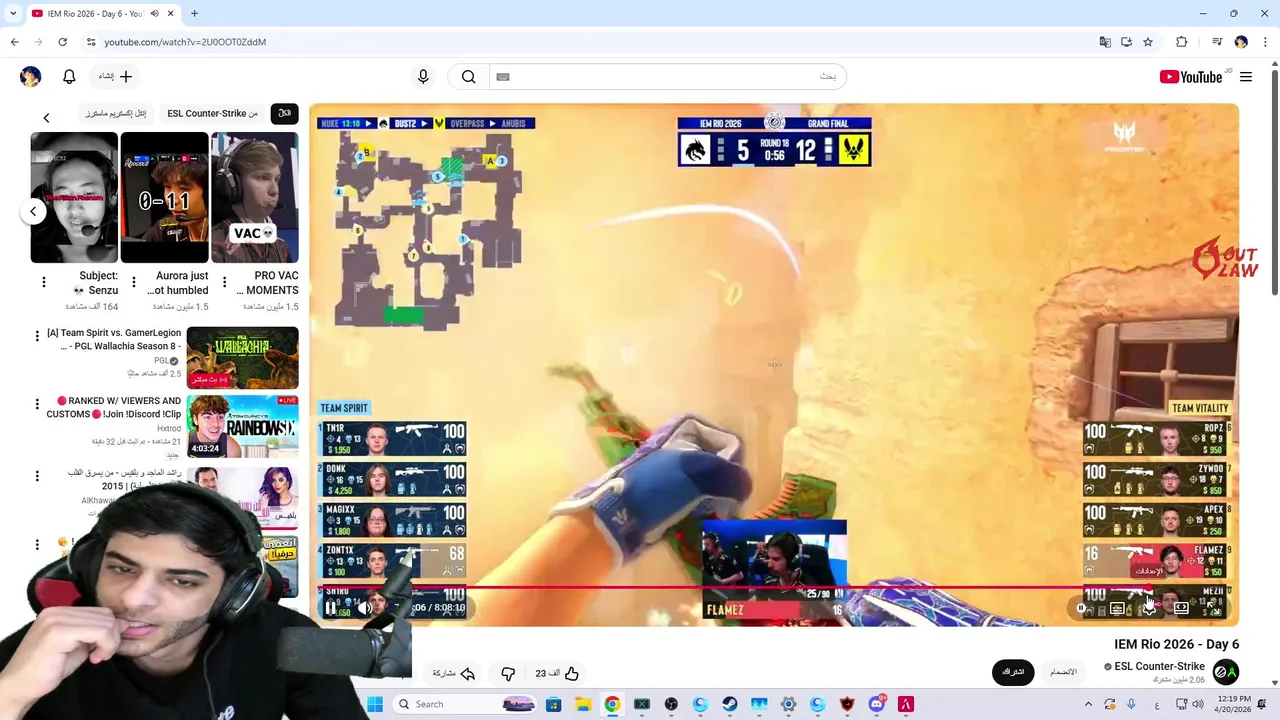Subscribe with the black اشتراك button
Viewport: 1280px width, 720px height.
[1013, 672]
